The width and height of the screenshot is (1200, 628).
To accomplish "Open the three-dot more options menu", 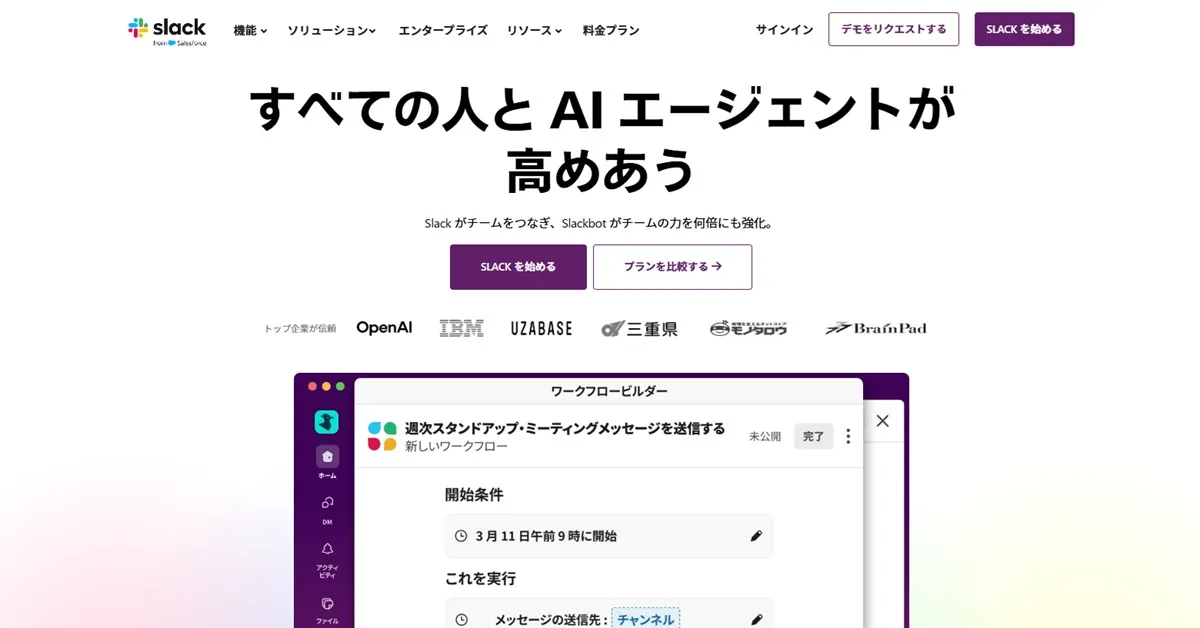I will pyautogui.click(x=848, y=436).
